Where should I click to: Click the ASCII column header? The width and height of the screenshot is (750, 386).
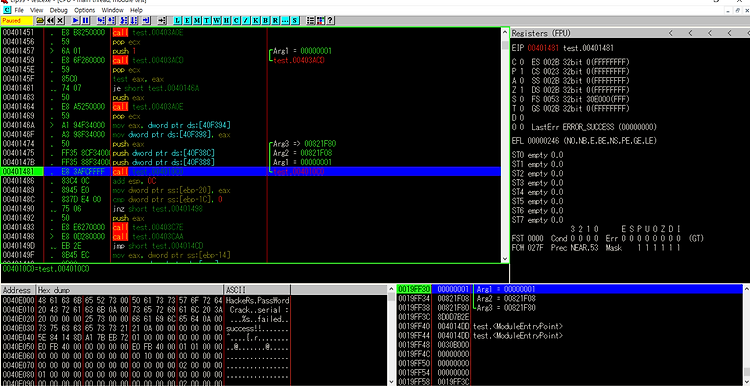point(257,290)
